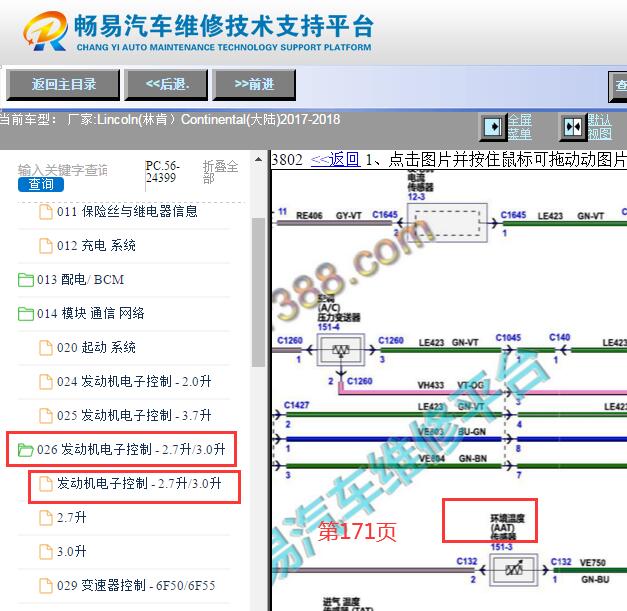
Task: Click the A/C pressure transducer symbol
Action: point(341,350)
